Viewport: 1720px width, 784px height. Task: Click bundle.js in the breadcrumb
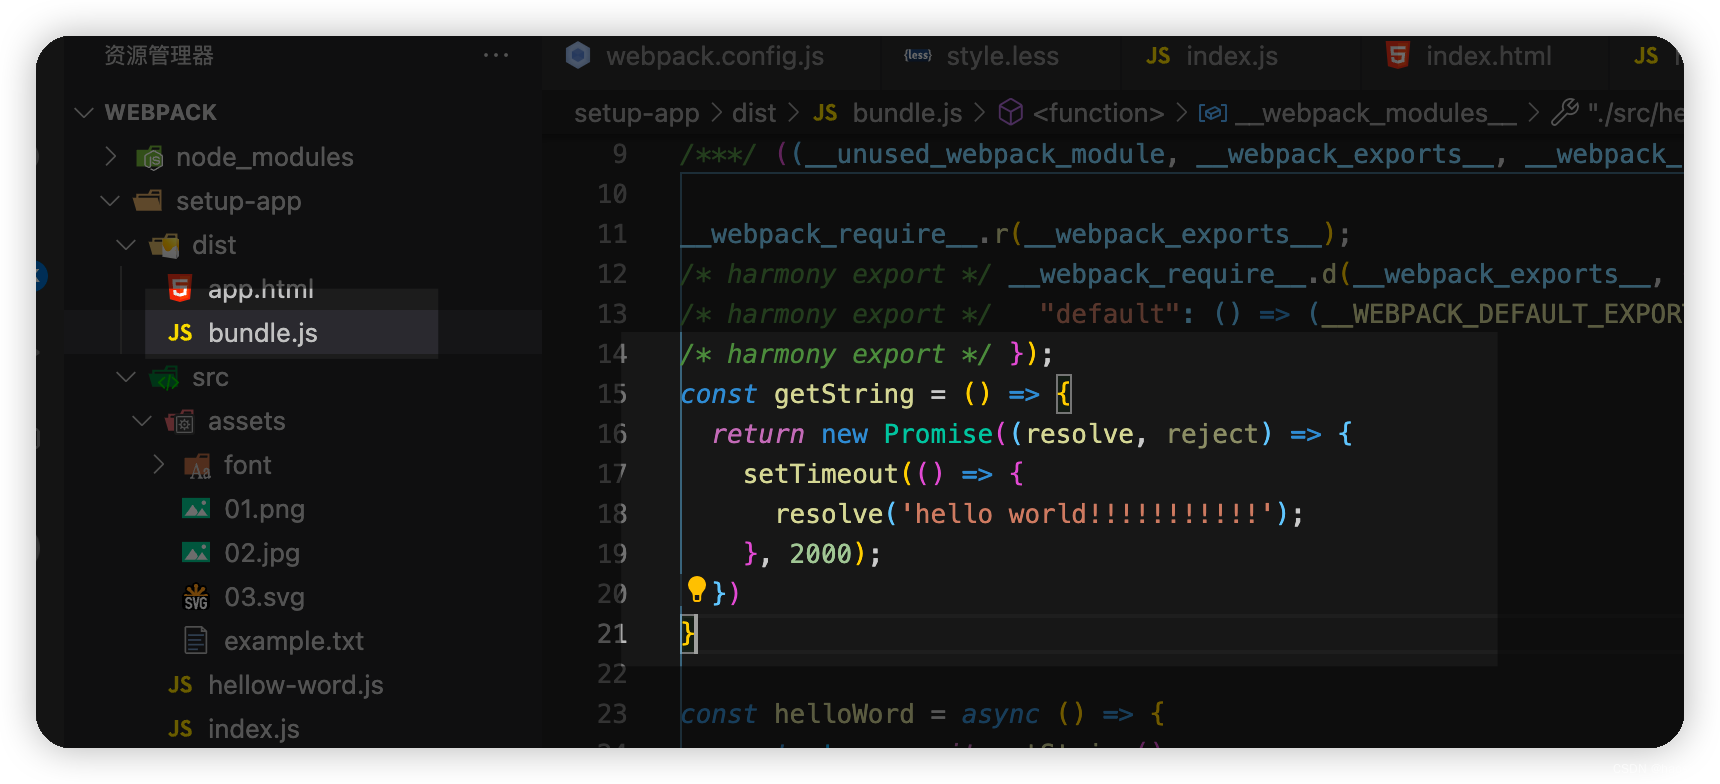(x=907, y=113)
